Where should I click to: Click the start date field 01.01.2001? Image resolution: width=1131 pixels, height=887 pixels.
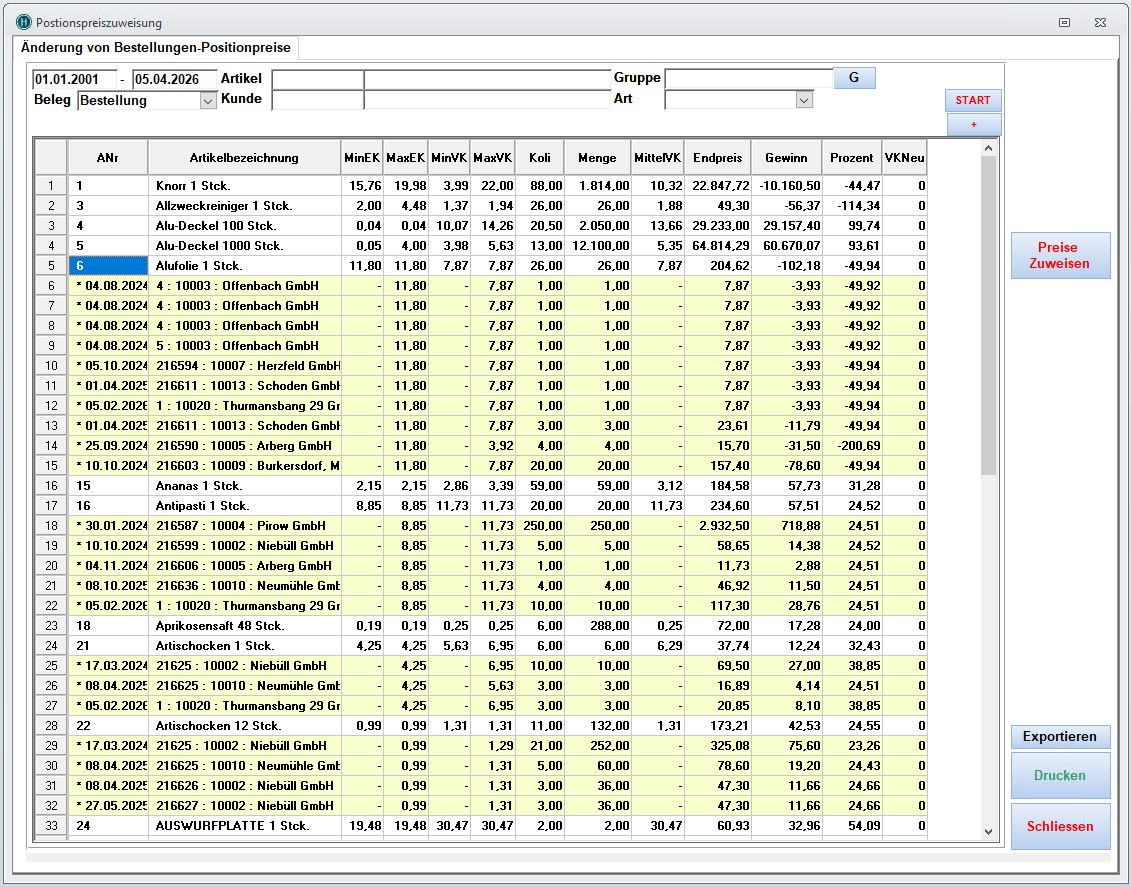click(x=73, y=79)
